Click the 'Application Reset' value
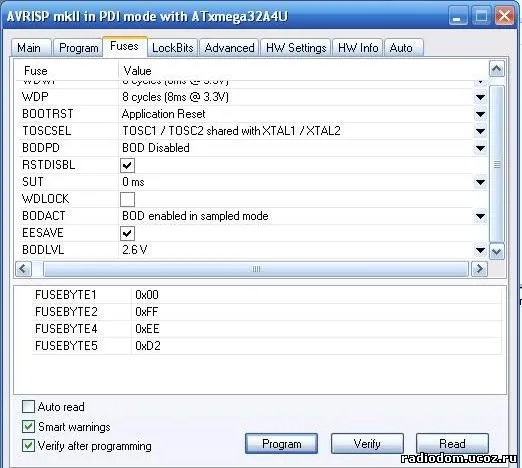522x468 pixels. (x=163, y=114)
